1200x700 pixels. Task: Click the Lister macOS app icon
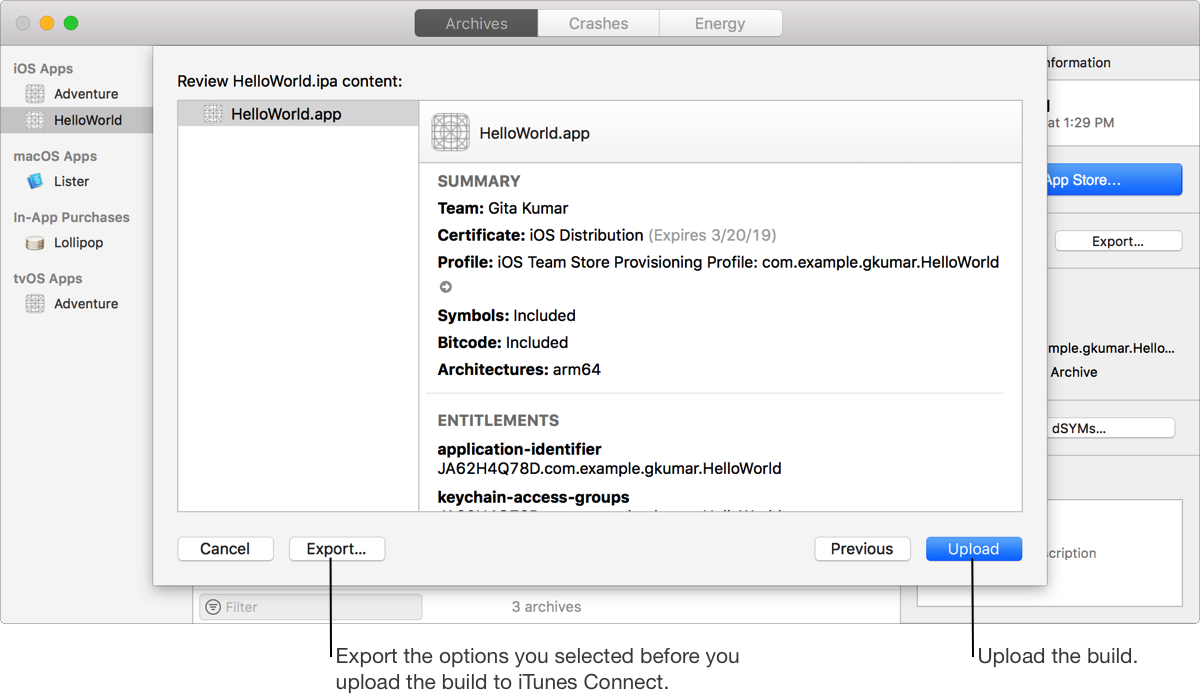point(35,181)
